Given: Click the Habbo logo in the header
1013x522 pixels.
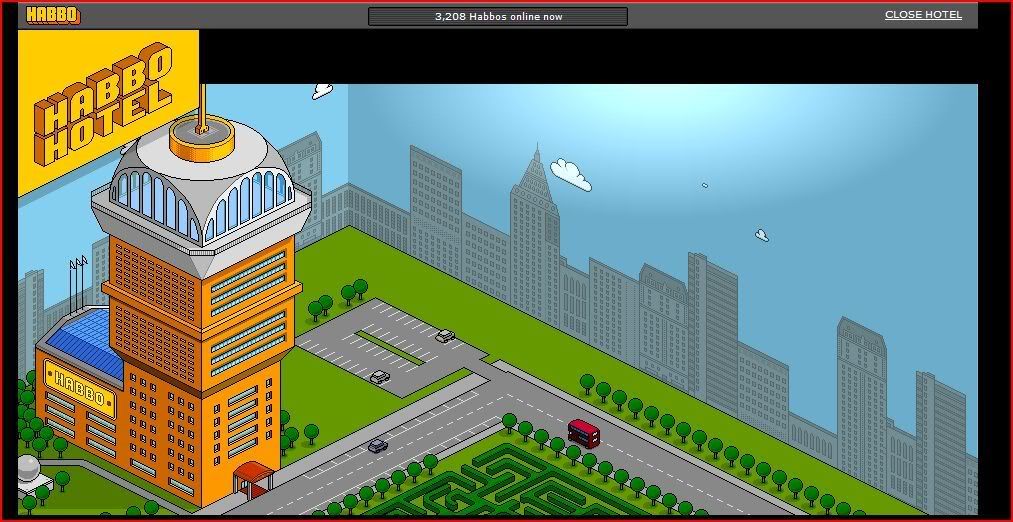Looking at the screenshot, I should (53, 15).
